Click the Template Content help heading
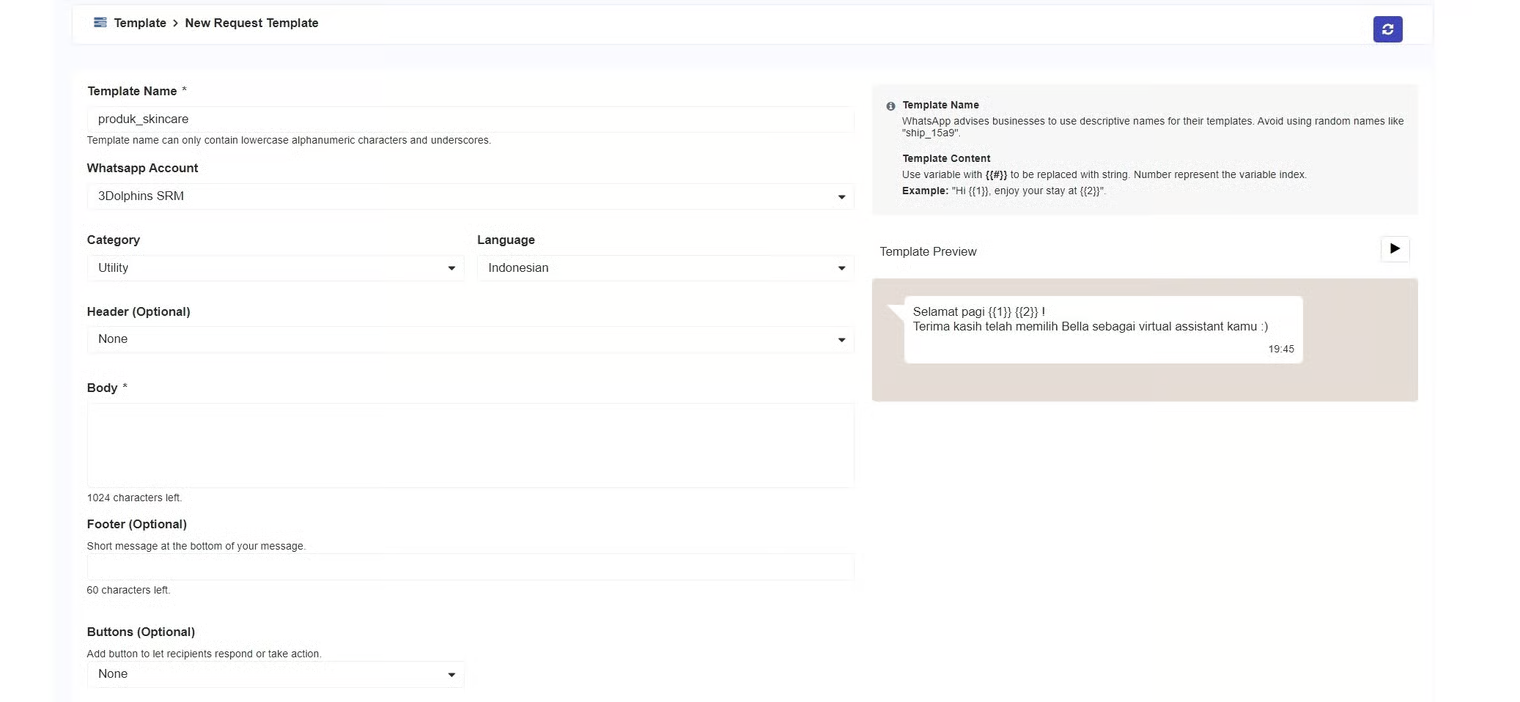Viewport: 1520px width, 702px height. [x=946, y=159]
